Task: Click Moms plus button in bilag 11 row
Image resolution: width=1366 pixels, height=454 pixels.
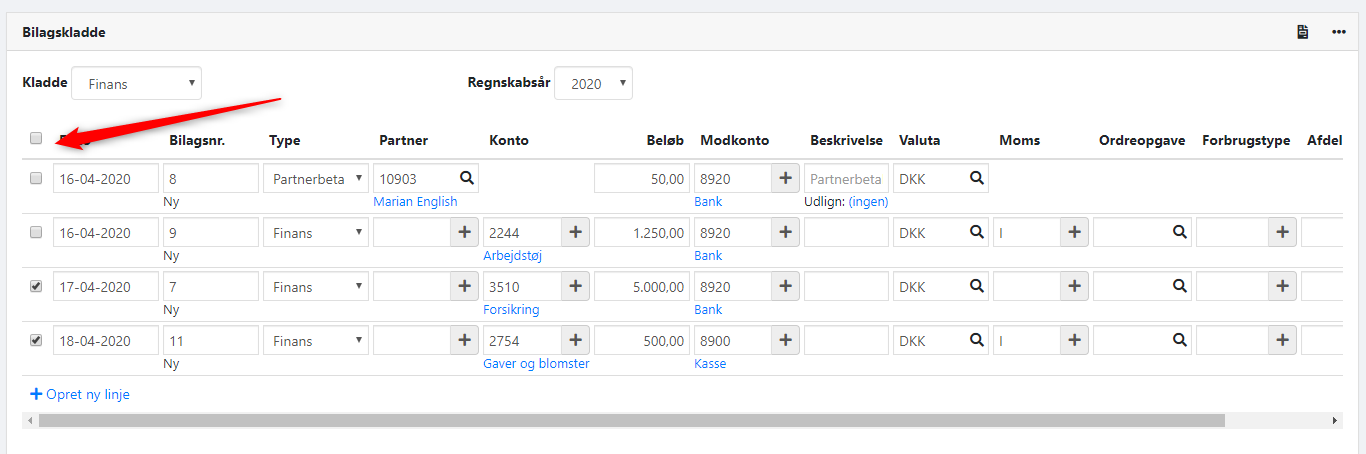Action: click(x=1074, y=341)
